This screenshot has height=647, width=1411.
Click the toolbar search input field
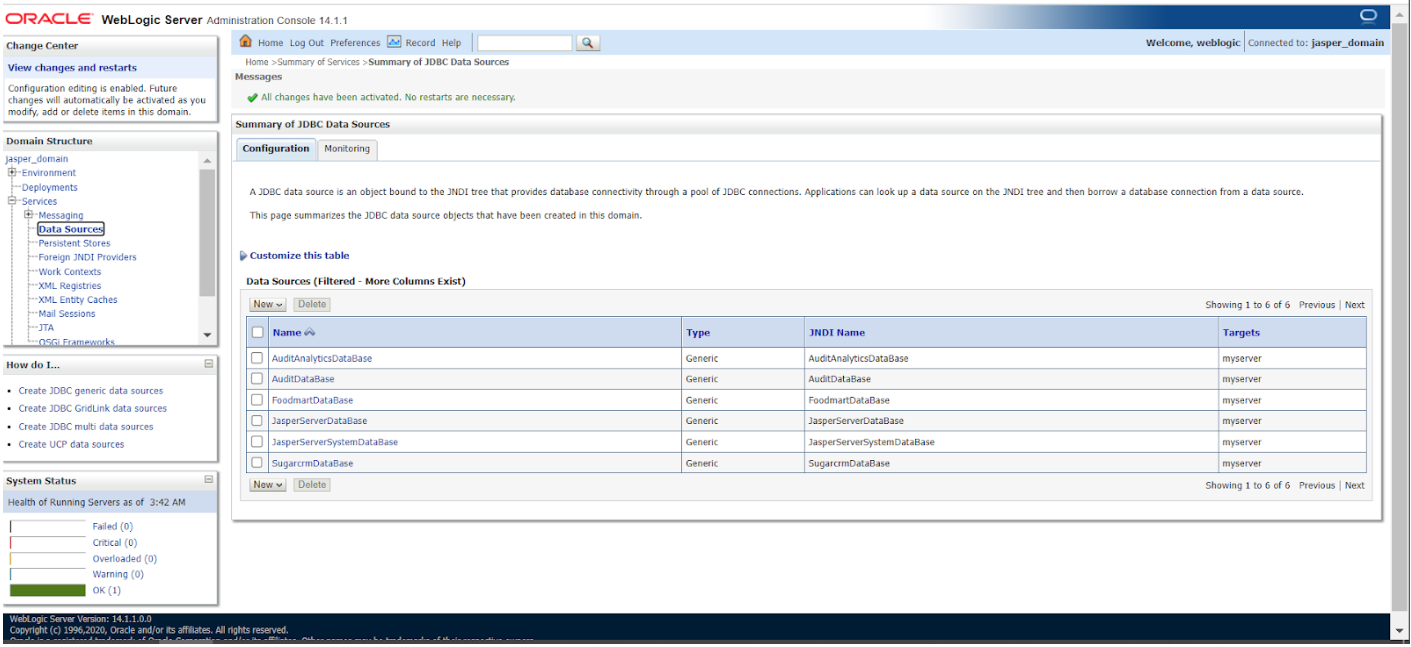[x=524, y=43]
